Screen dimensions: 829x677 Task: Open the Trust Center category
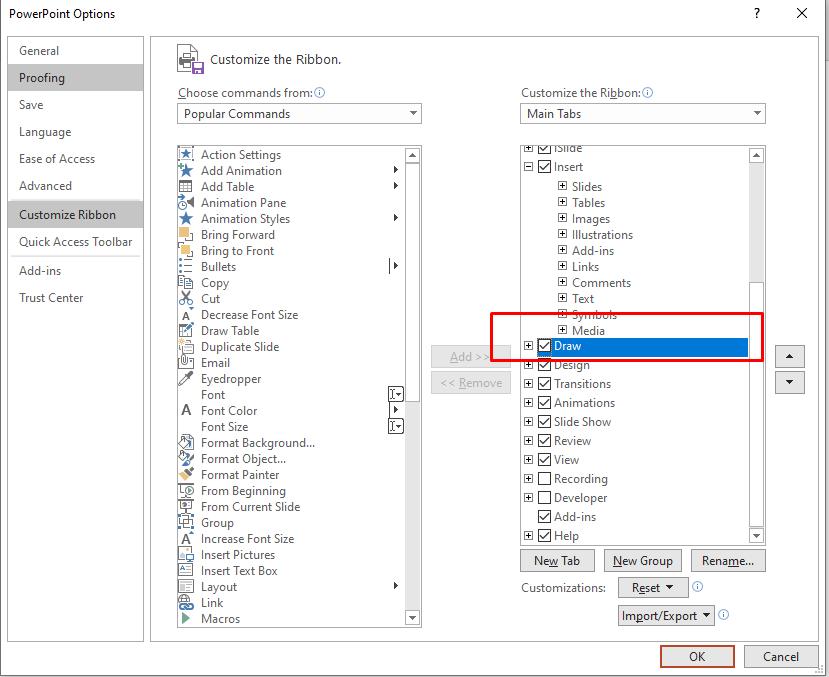(76, 298)
